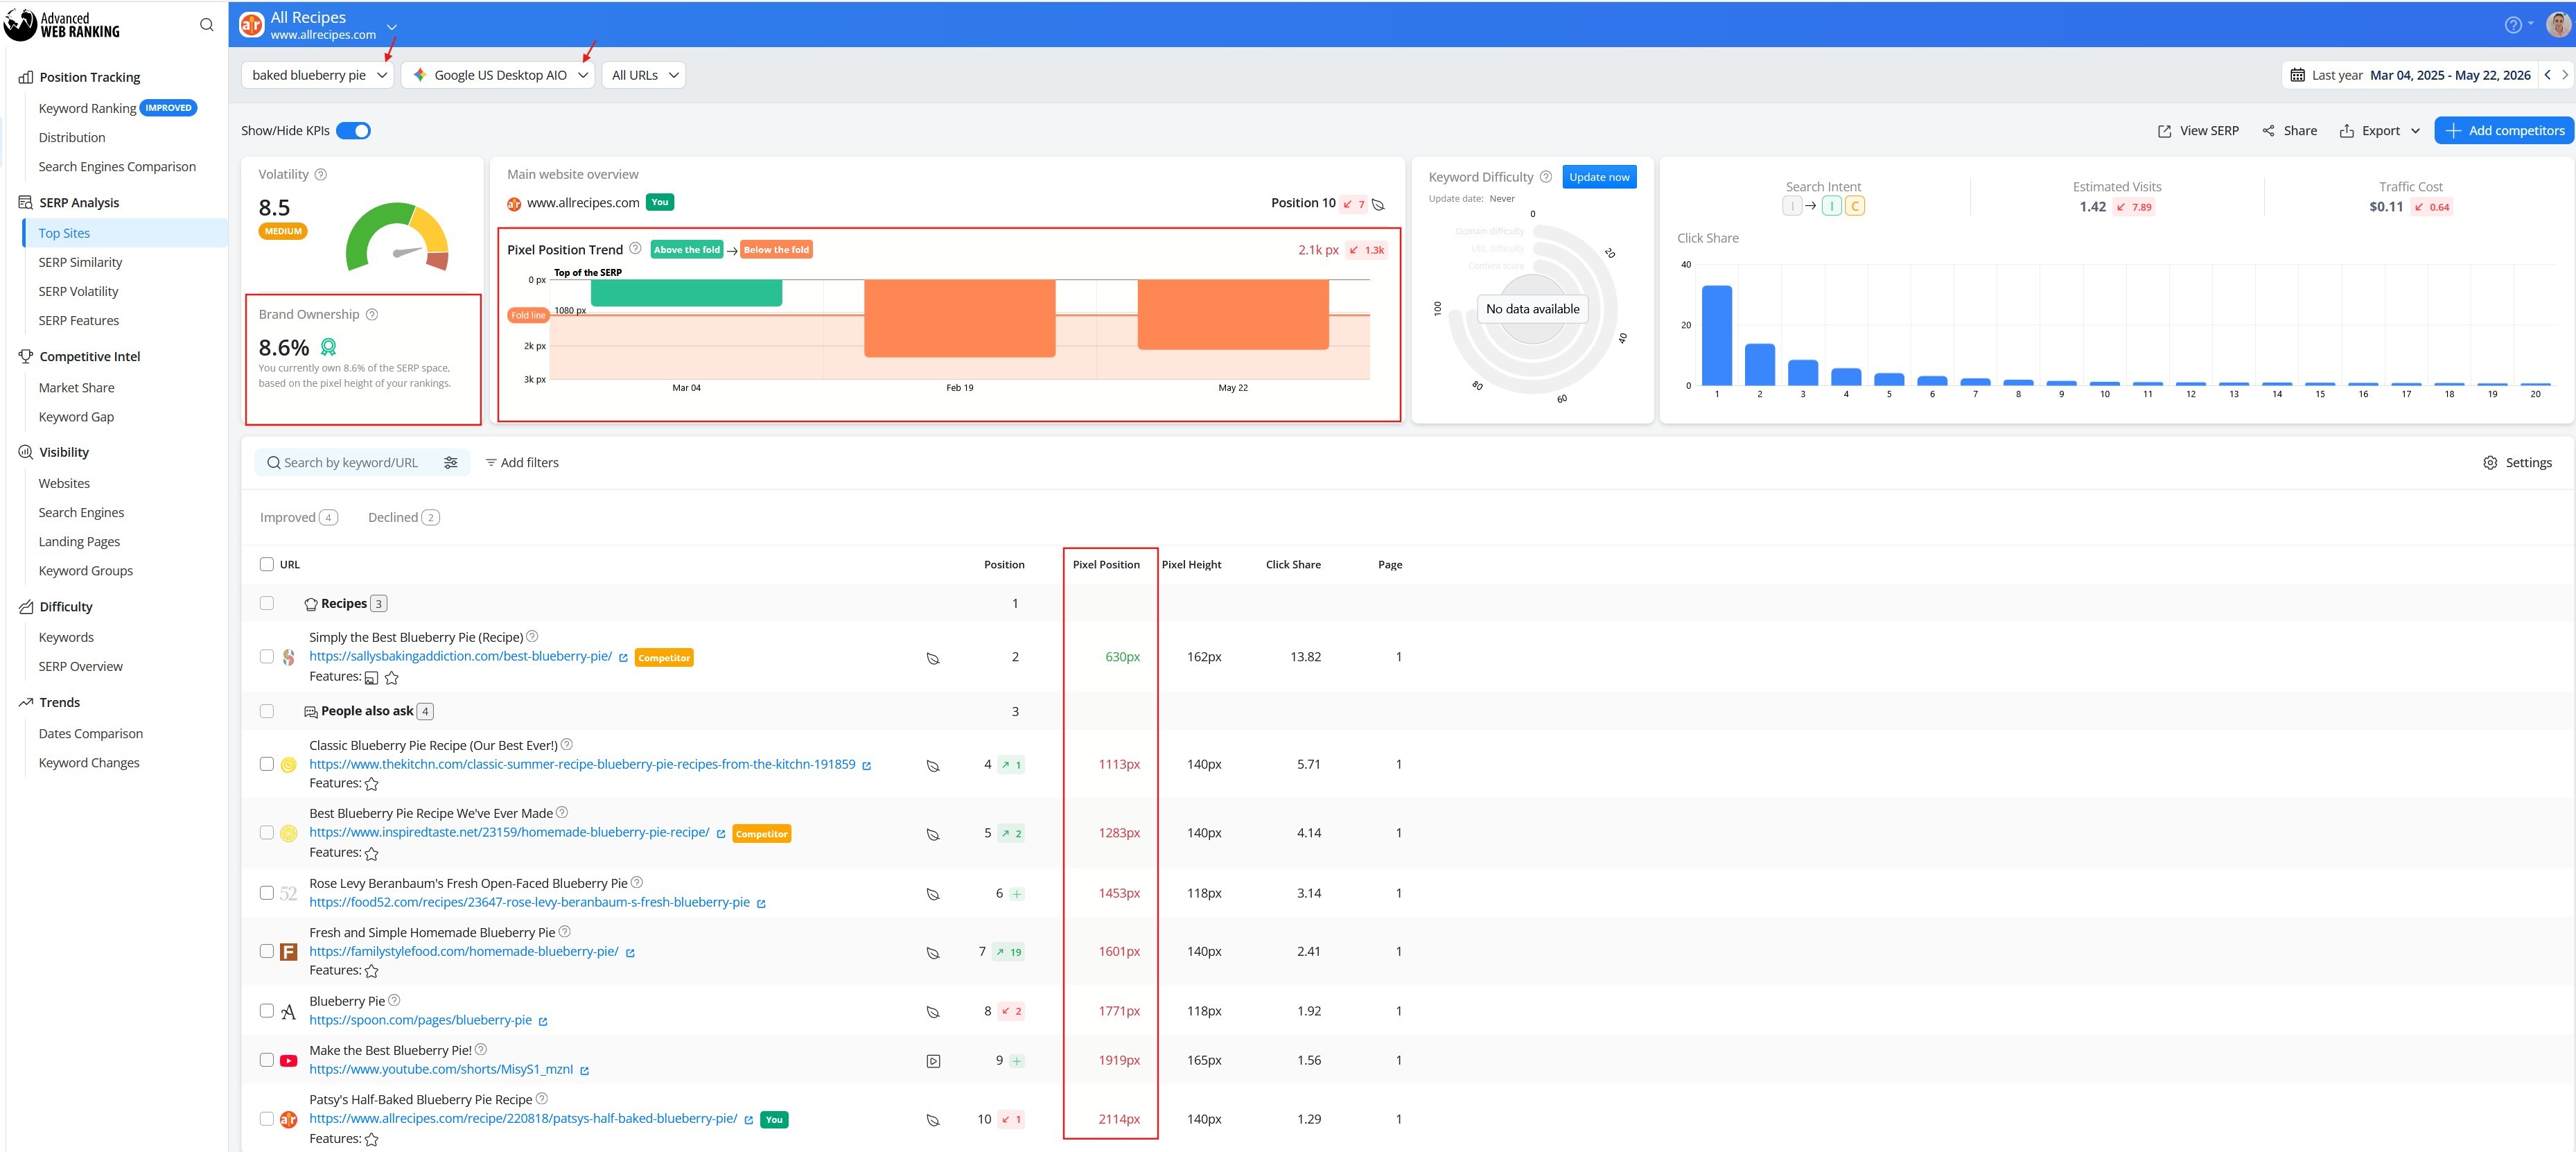Go to previous date range arrow
This screenshot has height=1152, width=2576.
pyautogui.click(x=2547, y=75)
